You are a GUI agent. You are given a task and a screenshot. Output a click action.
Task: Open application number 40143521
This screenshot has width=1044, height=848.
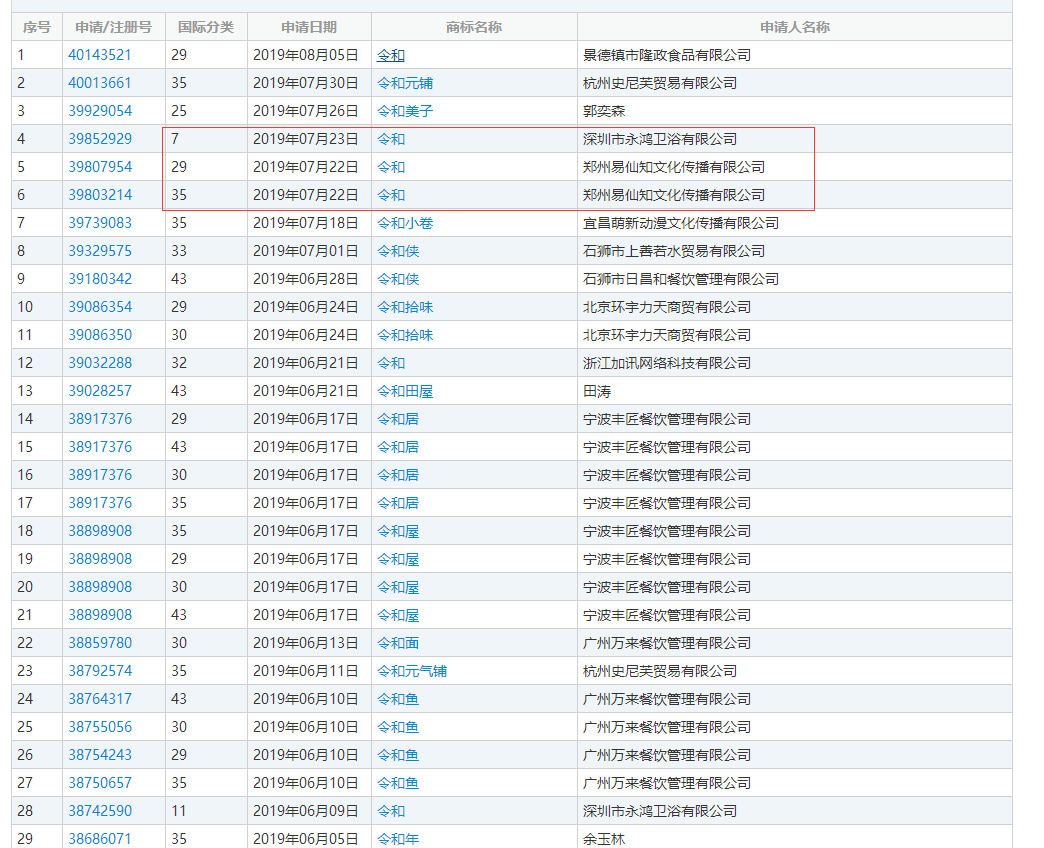tap(100, 55)
